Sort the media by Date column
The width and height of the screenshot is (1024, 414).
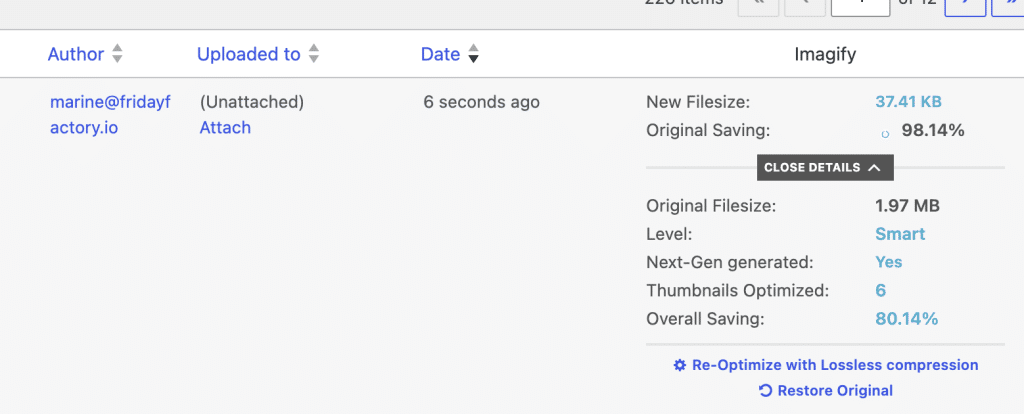pyautogui.click(x=440, y=54)
